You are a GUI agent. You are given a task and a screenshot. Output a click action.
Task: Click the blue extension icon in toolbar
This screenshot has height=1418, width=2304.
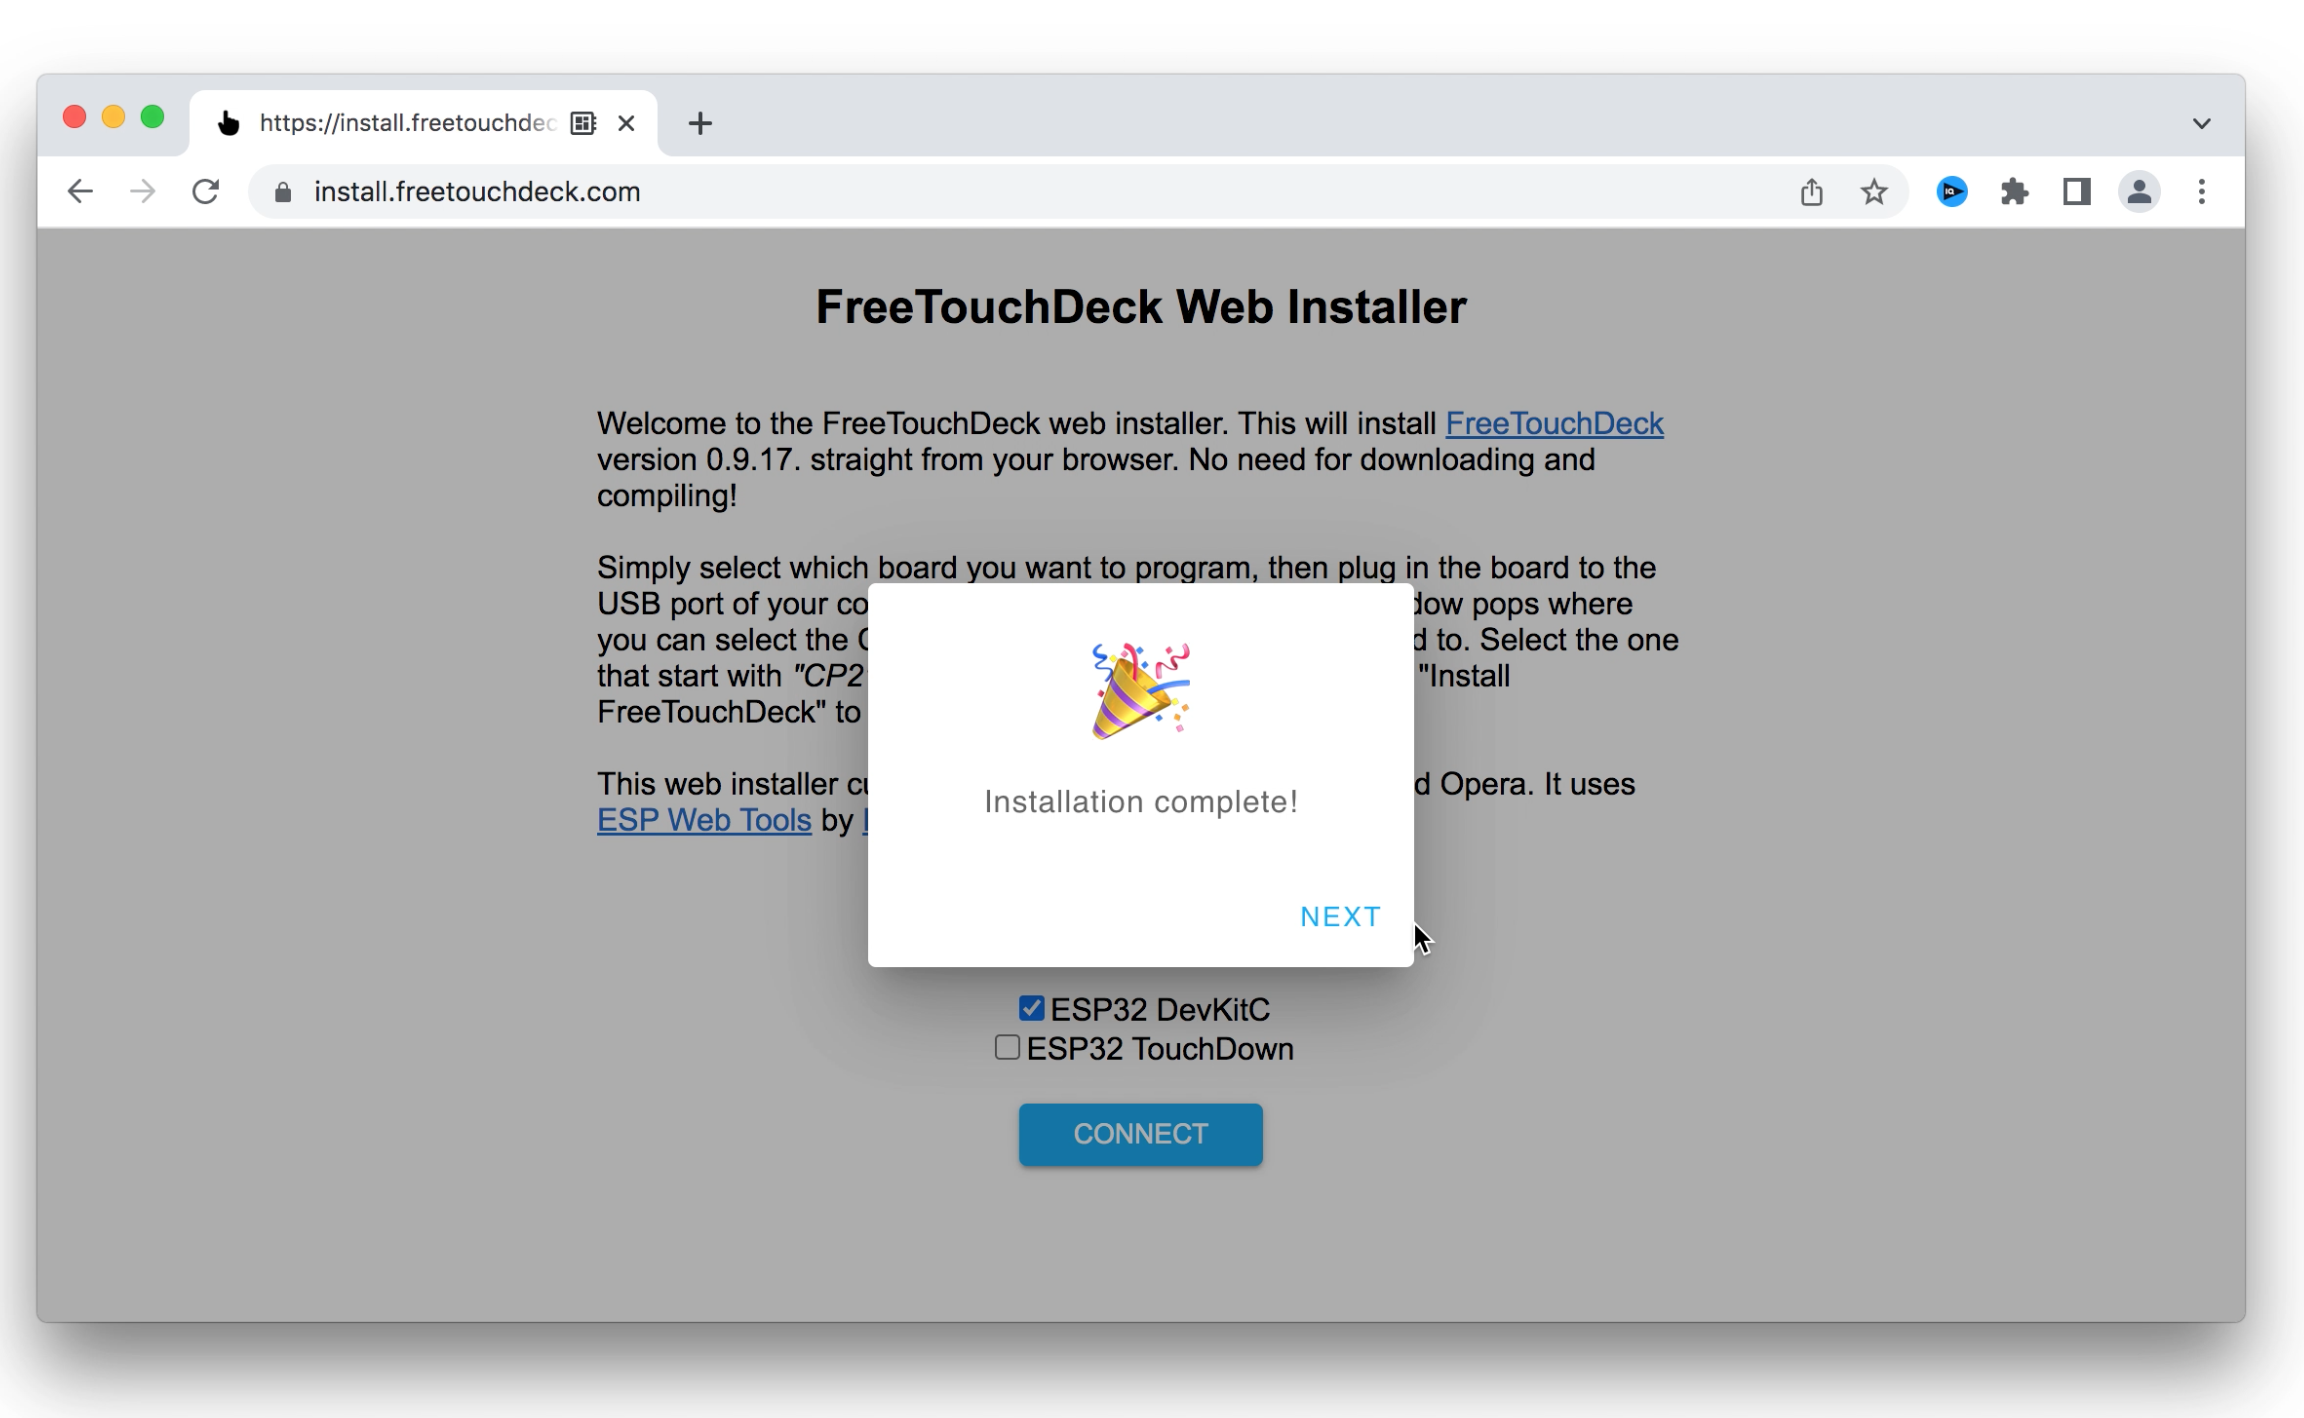click(x=1951, y=191)
